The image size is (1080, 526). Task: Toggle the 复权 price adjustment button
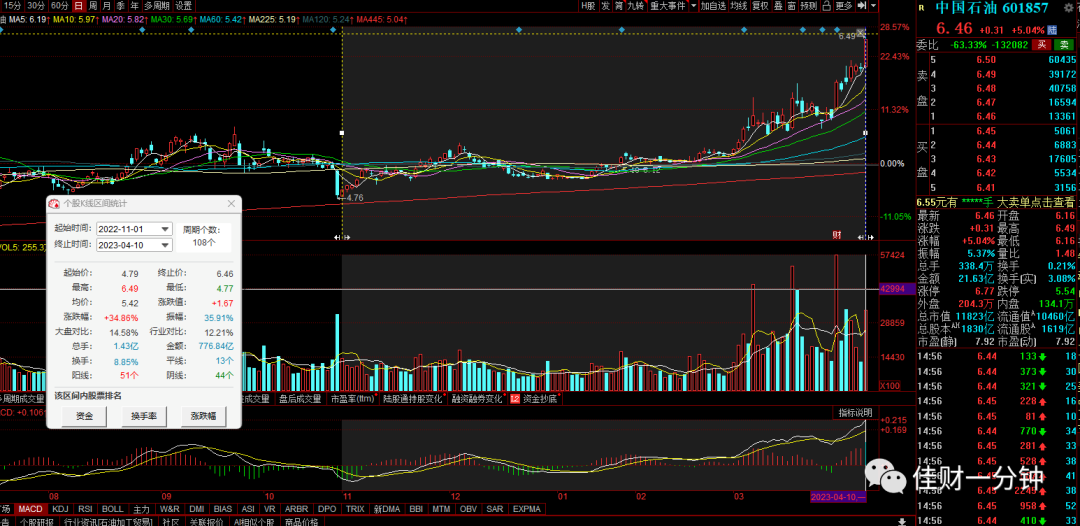(760, 6)
